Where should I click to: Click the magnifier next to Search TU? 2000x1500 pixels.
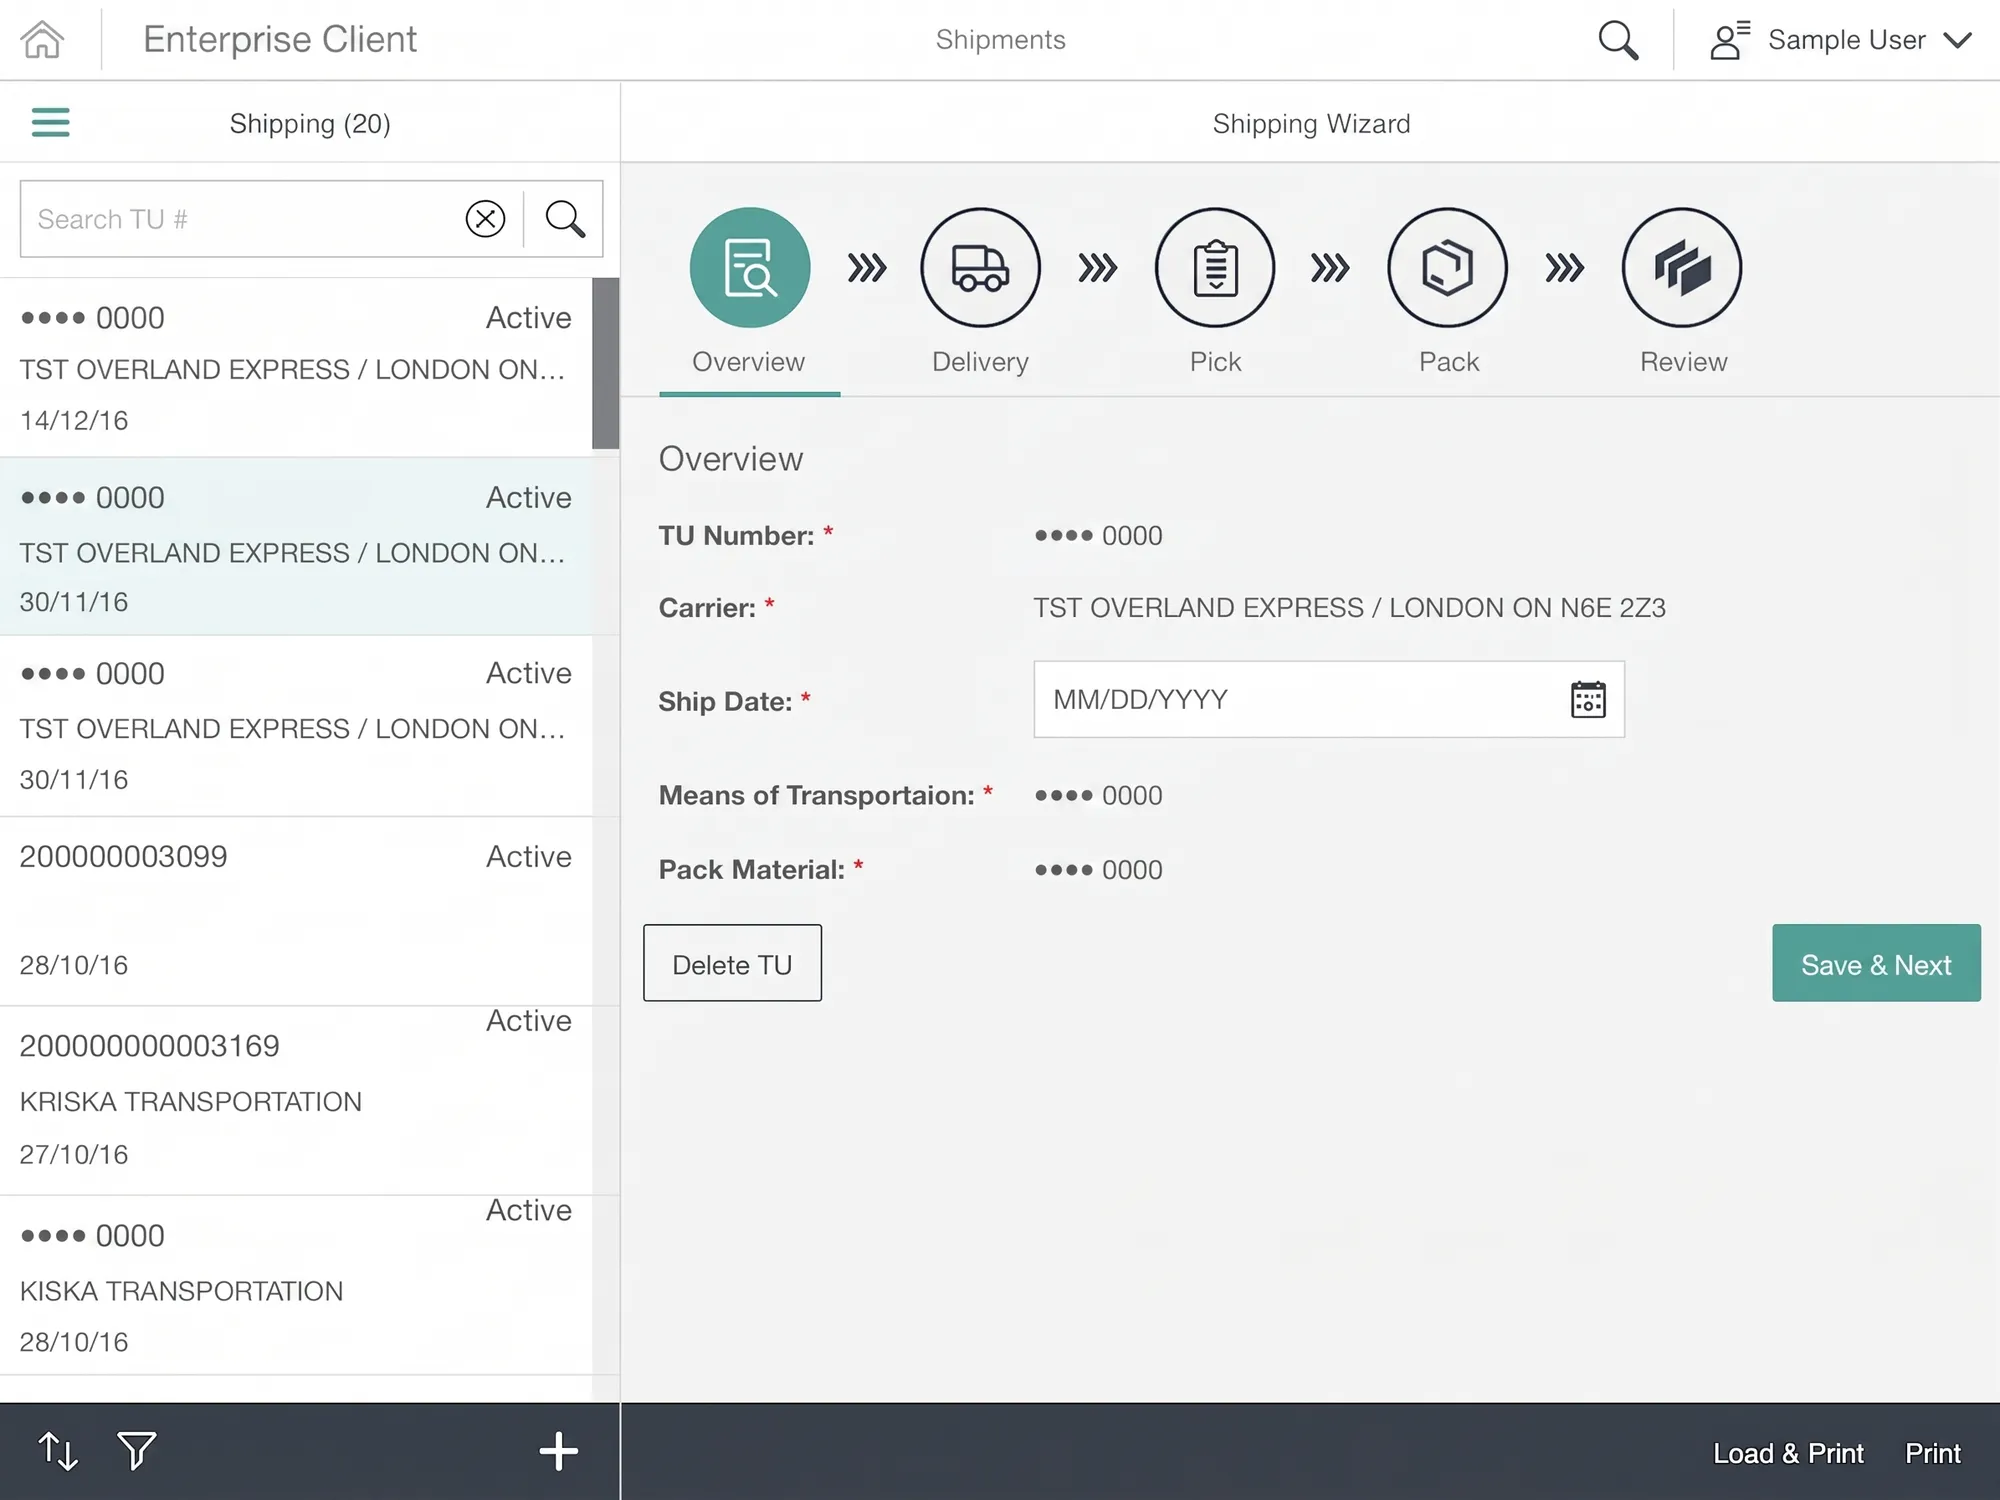[x=565, y=219]
